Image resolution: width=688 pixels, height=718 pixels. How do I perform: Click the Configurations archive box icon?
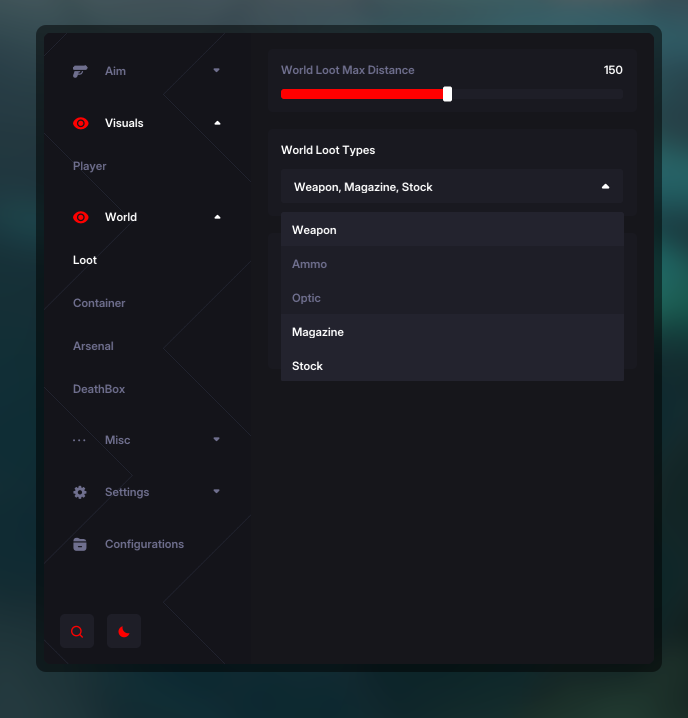[x=80, y=544]
